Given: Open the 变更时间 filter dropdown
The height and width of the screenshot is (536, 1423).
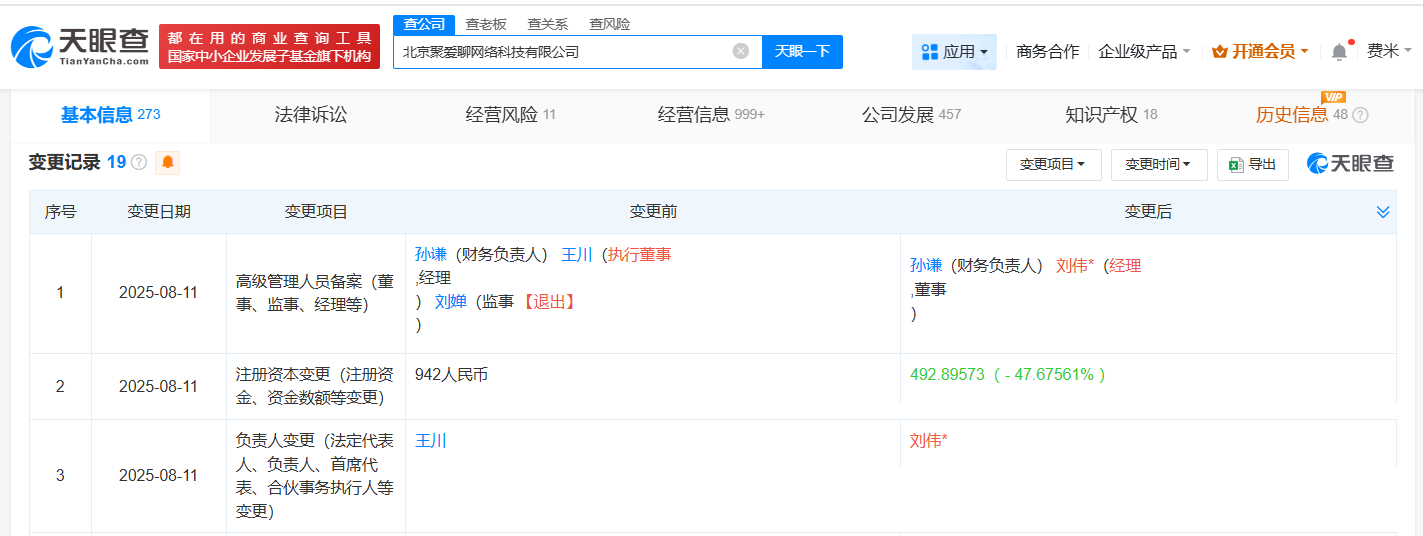Looking at the screenshot, I should 1158,164.
